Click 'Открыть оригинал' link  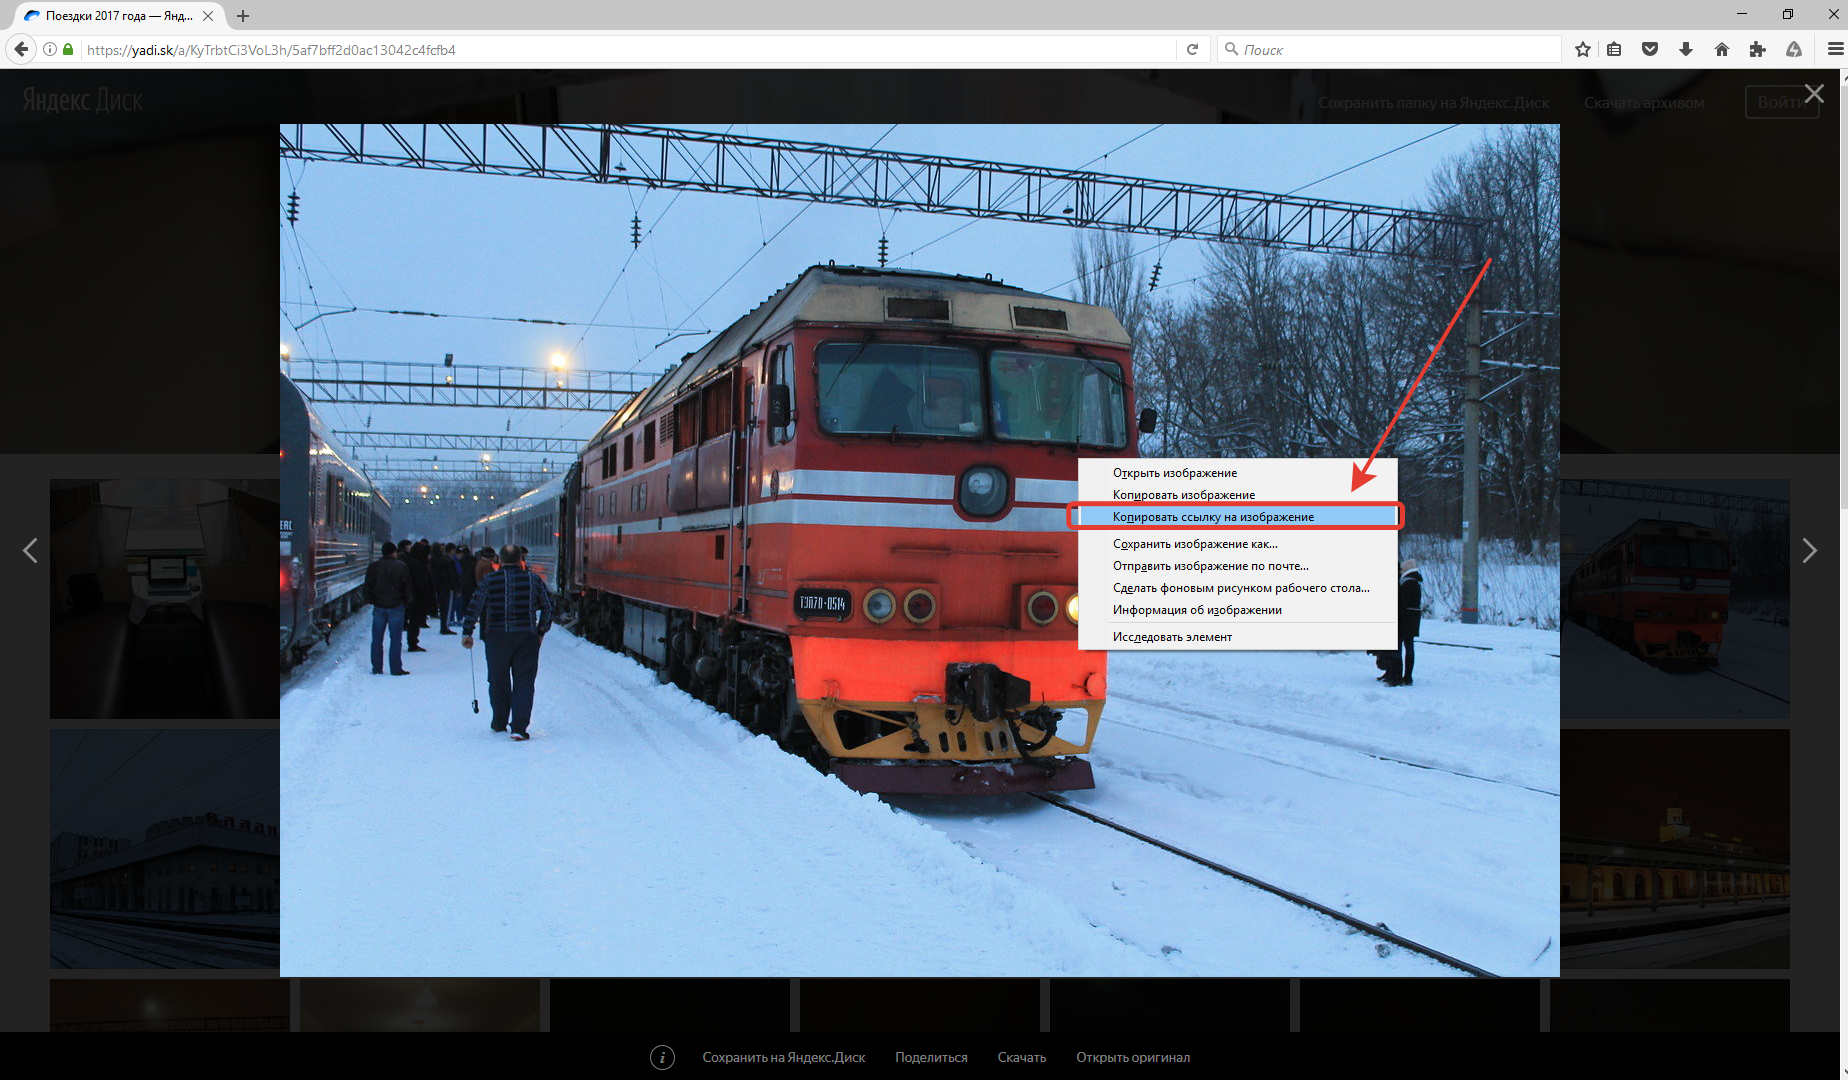pyautogui.click(x=1132, y=1057)
